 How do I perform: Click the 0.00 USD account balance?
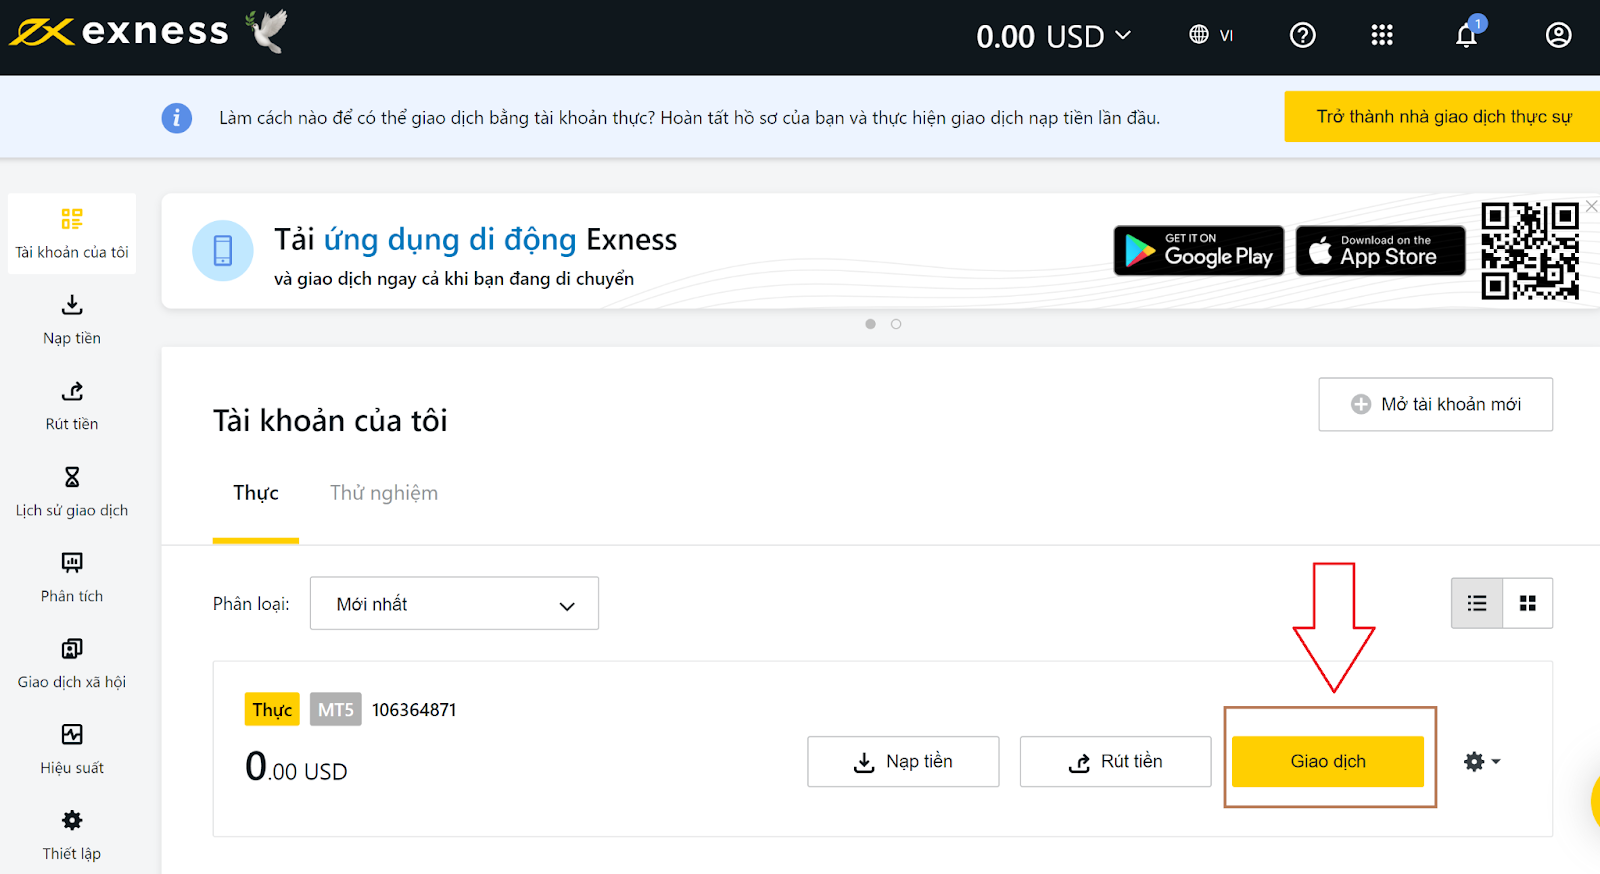[296, 767]
